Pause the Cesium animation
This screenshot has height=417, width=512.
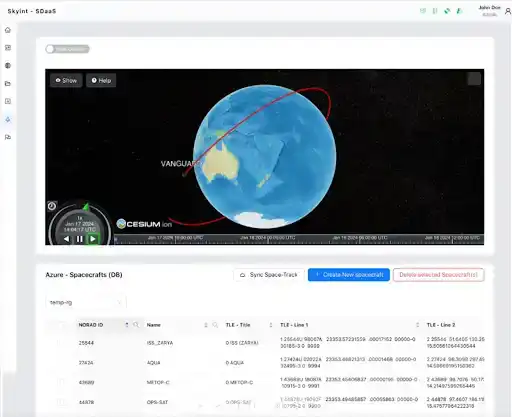click(x=79, y=239)
